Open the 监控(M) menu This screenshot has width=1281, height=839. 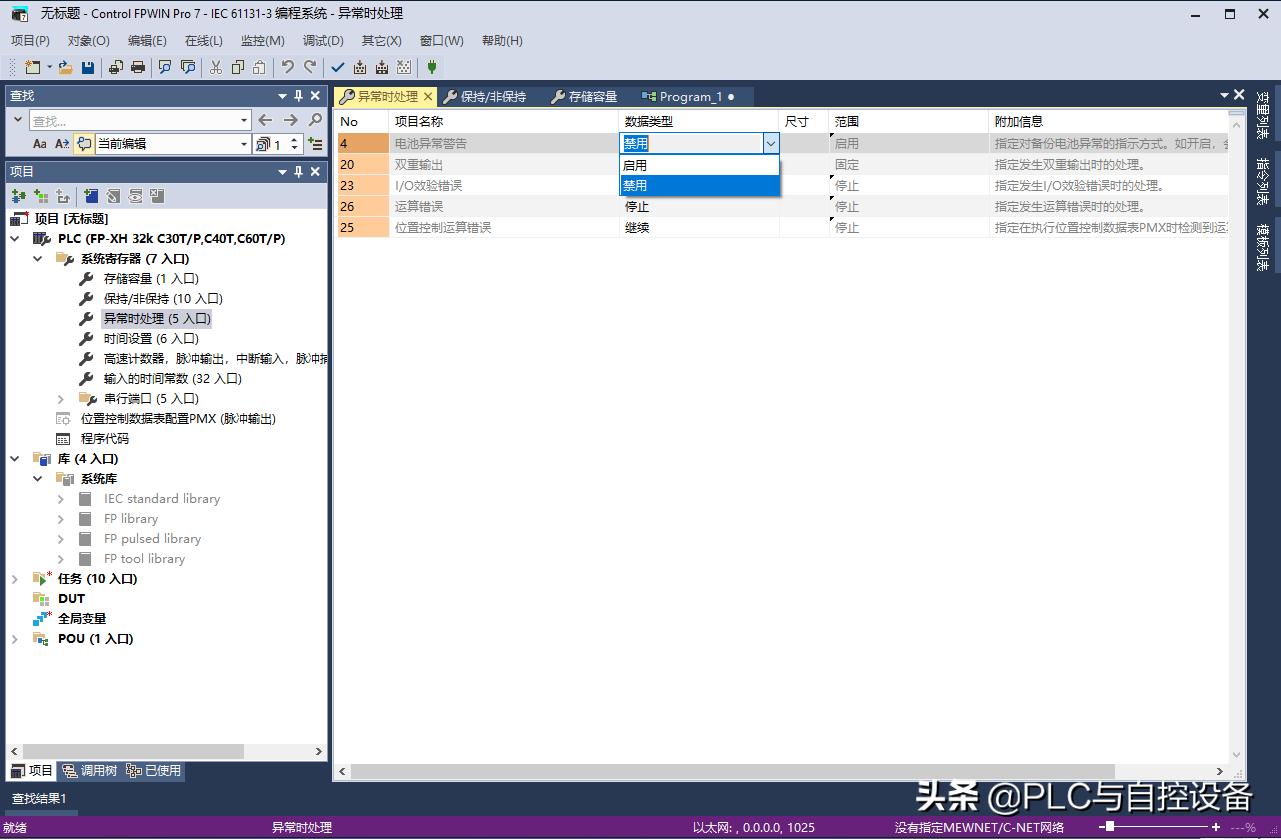pos(262,41)
